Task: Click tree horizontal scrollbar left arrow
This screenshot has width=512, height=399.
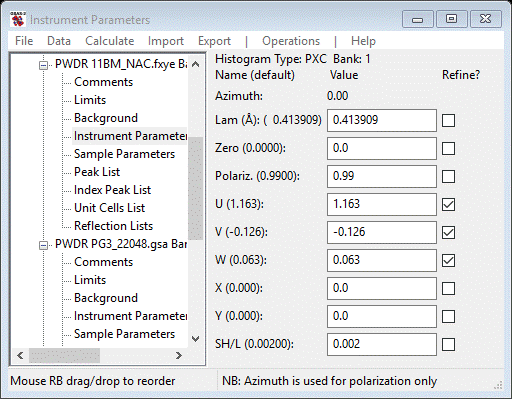Action: (20, 355)
